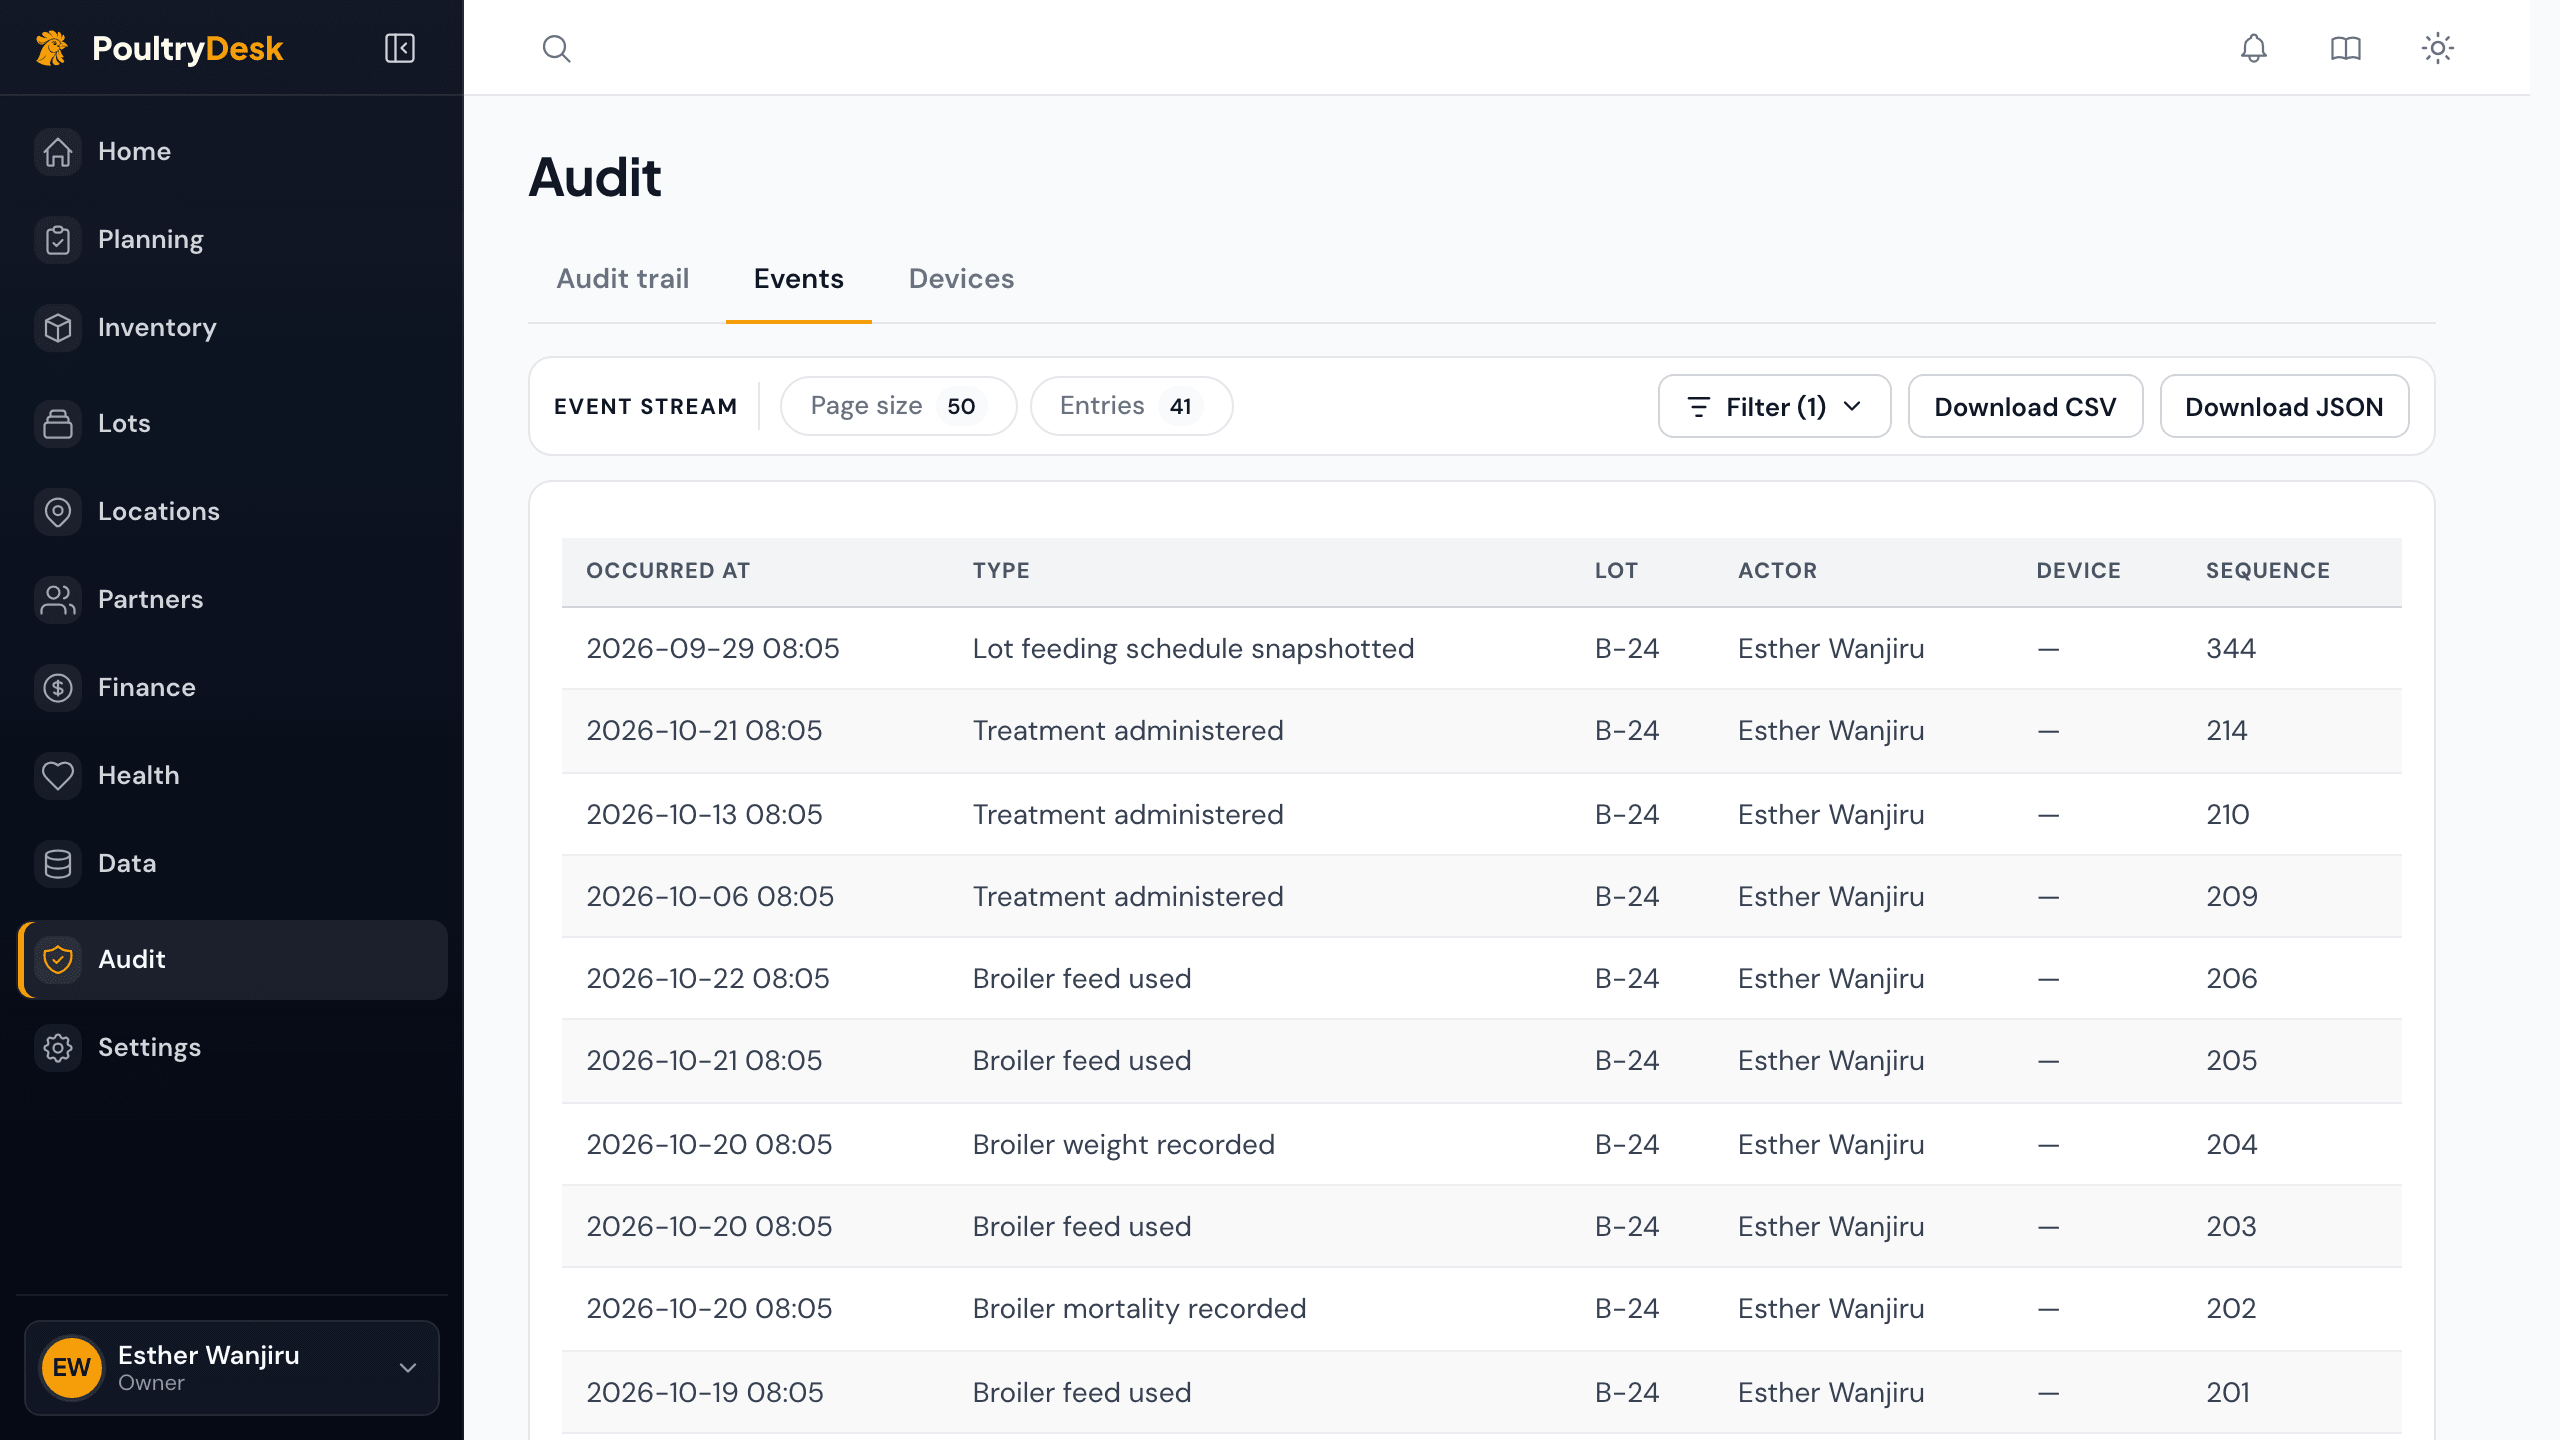Sort by Sequence column header
Image resolution: width=2560 pixels, height=1440 pixels.
(x=2268, y=571)
